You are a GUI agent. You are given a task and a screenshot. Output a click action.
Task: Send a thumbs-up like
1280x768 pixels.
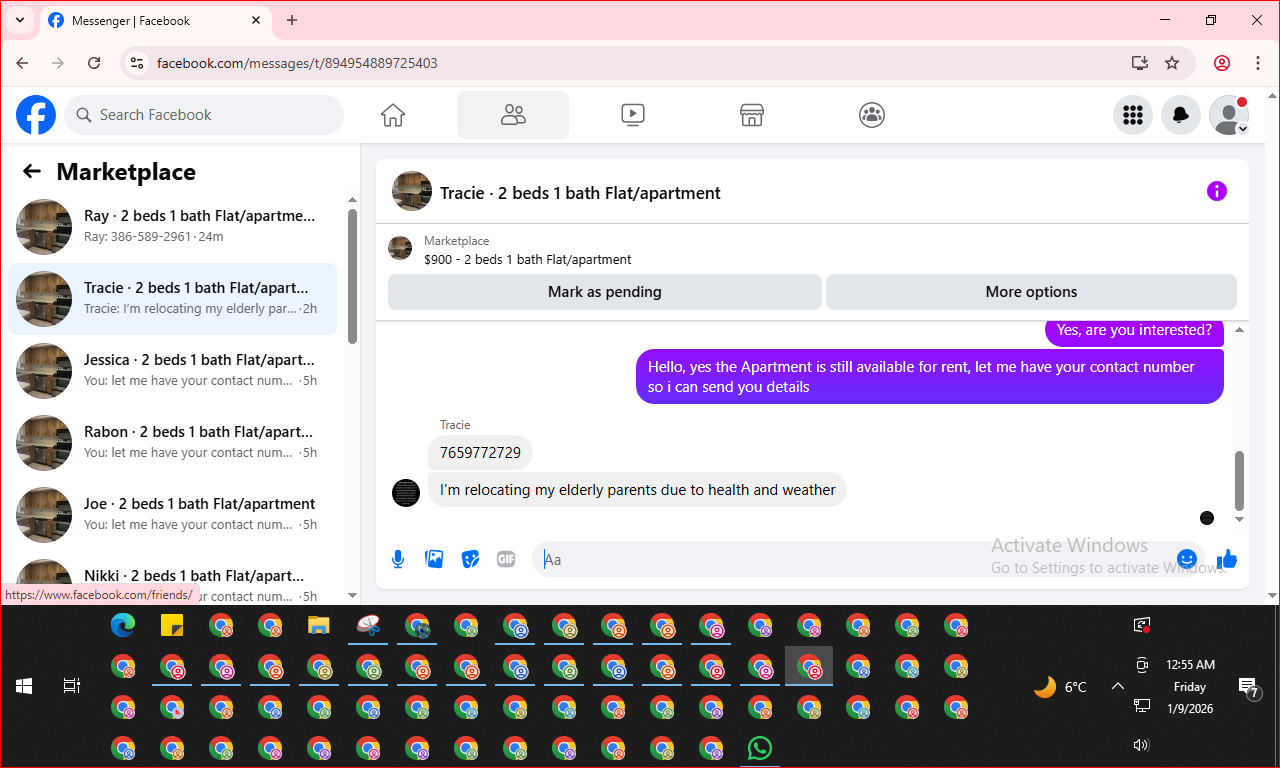pyautogui.click(x=1227, y=559)
